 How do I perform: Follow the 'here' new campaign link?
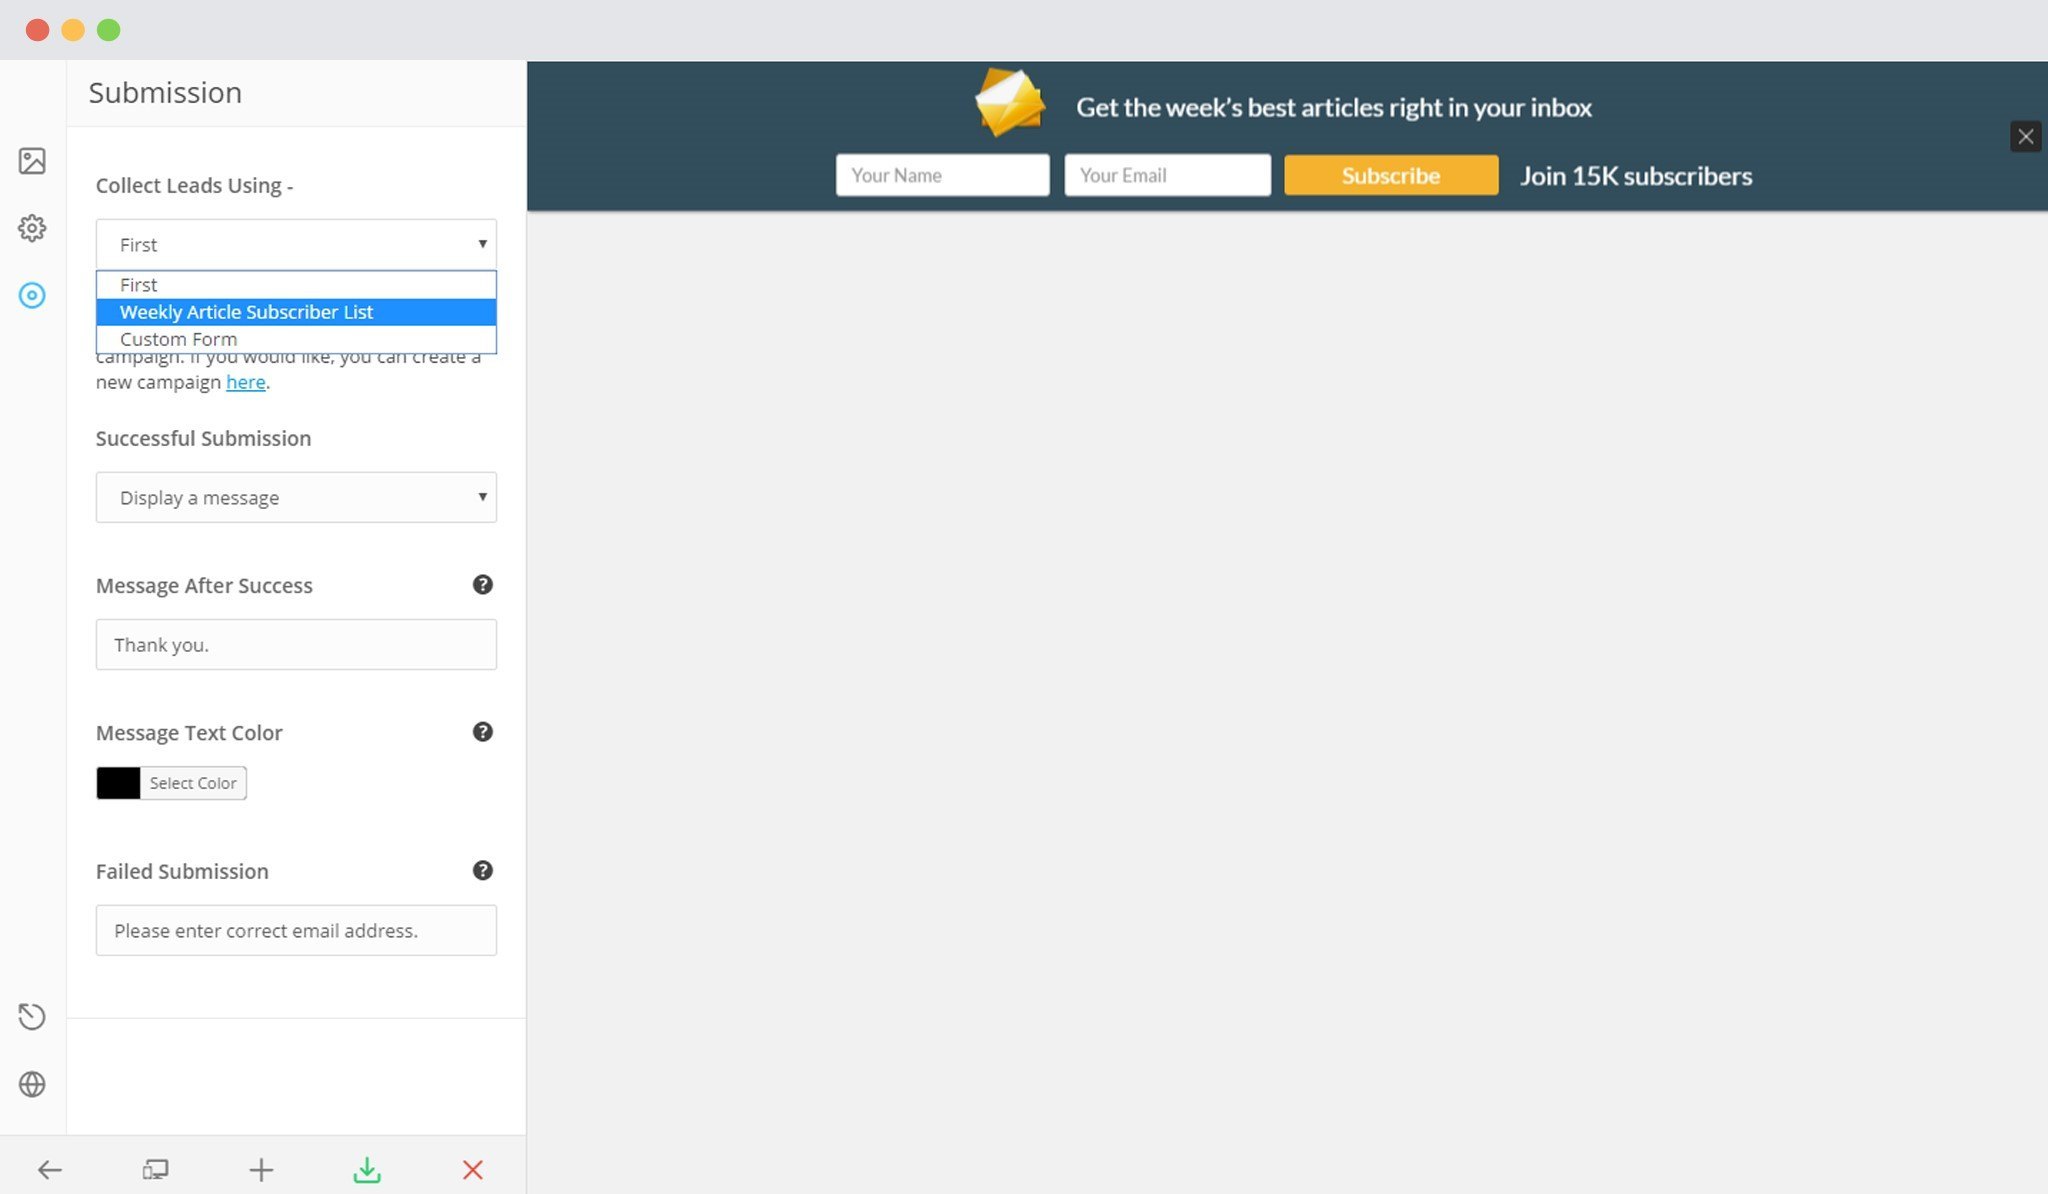tap(245, 382)
